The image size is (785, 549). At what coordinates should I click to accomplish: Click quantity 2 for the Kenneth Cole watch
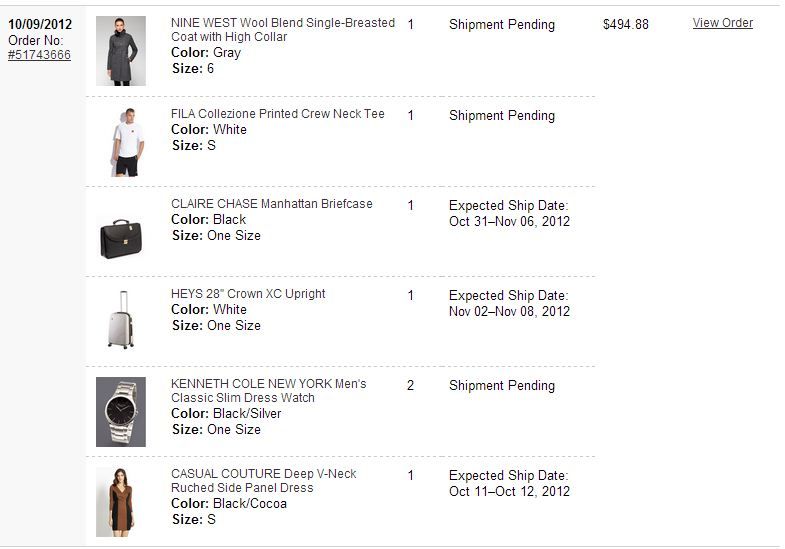click(x=410, y=385)
